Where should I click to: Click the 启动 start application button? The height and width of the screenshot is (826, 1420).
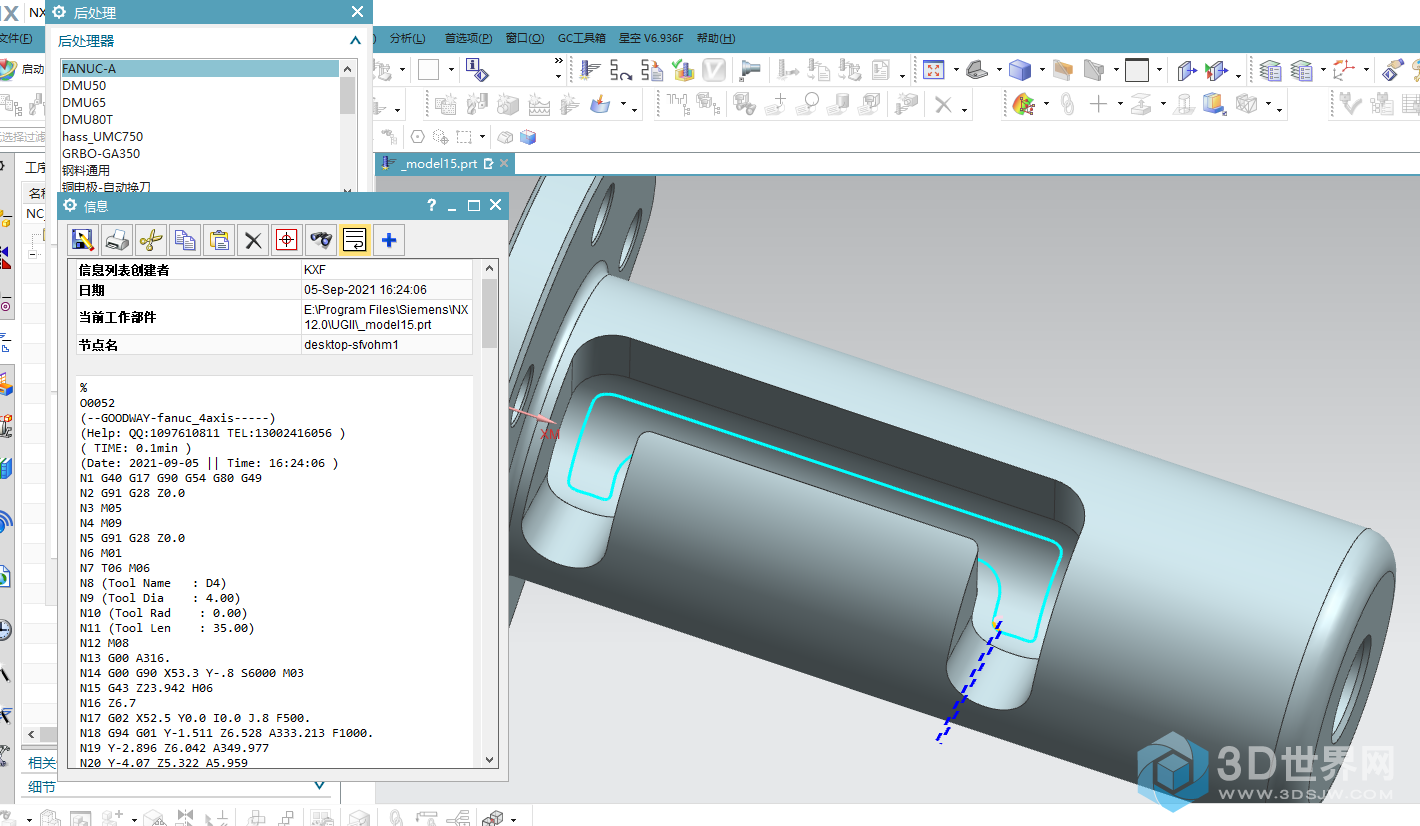22,69
